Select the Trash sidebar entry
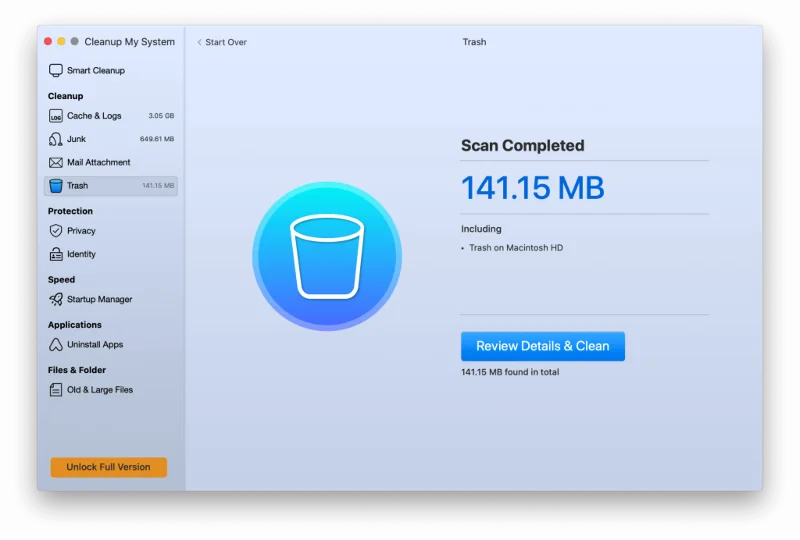Screen dimensions: 800x540 [111, 186]
